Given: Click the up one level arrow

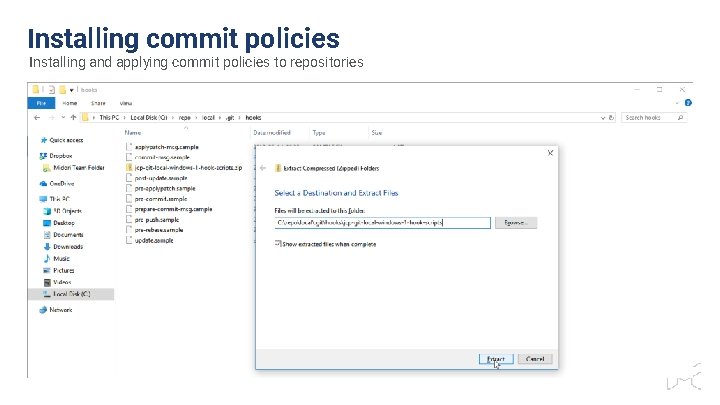Looking at the screenshot, I should [x=73, y=118].
